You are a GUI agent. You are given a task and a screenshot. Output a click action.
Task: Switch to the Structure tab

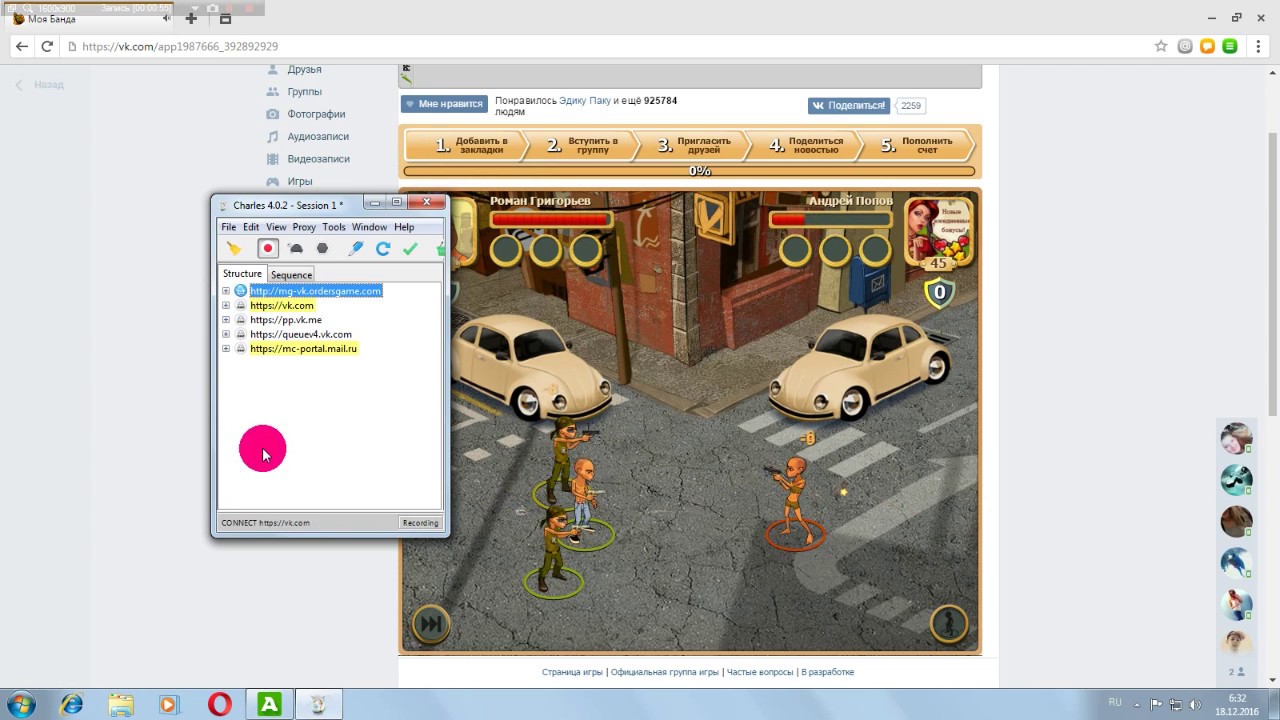point(242,274)
